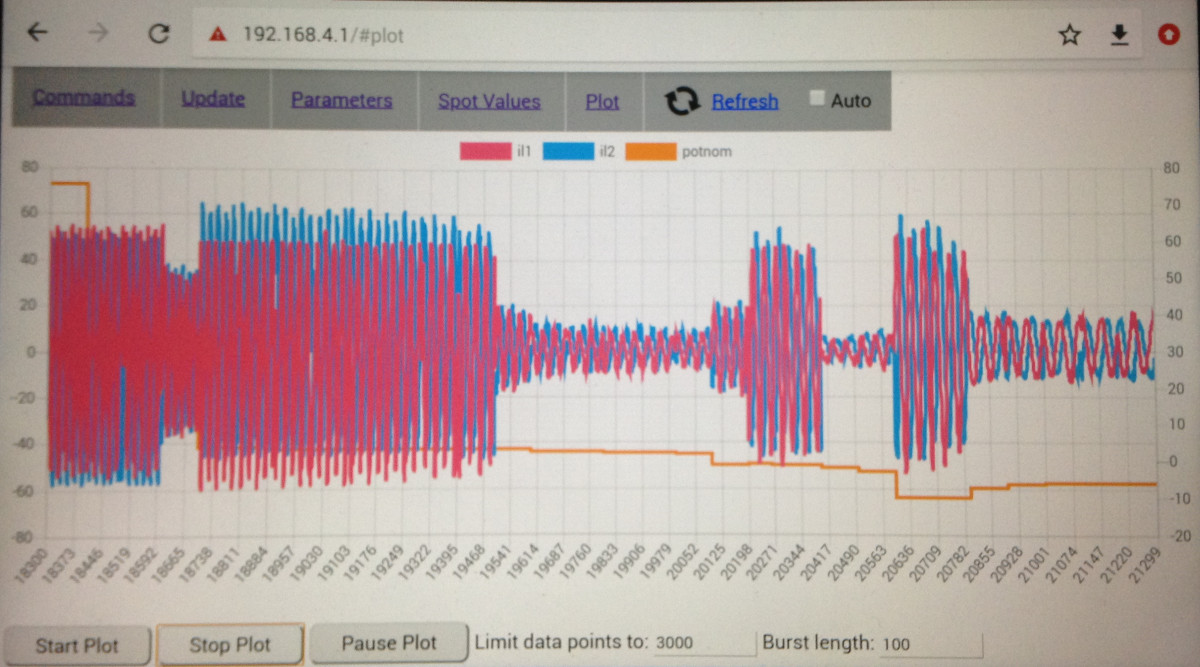Click the red update notification icon
Screen dimensions: 1200x667
(x=1168, y=35)
